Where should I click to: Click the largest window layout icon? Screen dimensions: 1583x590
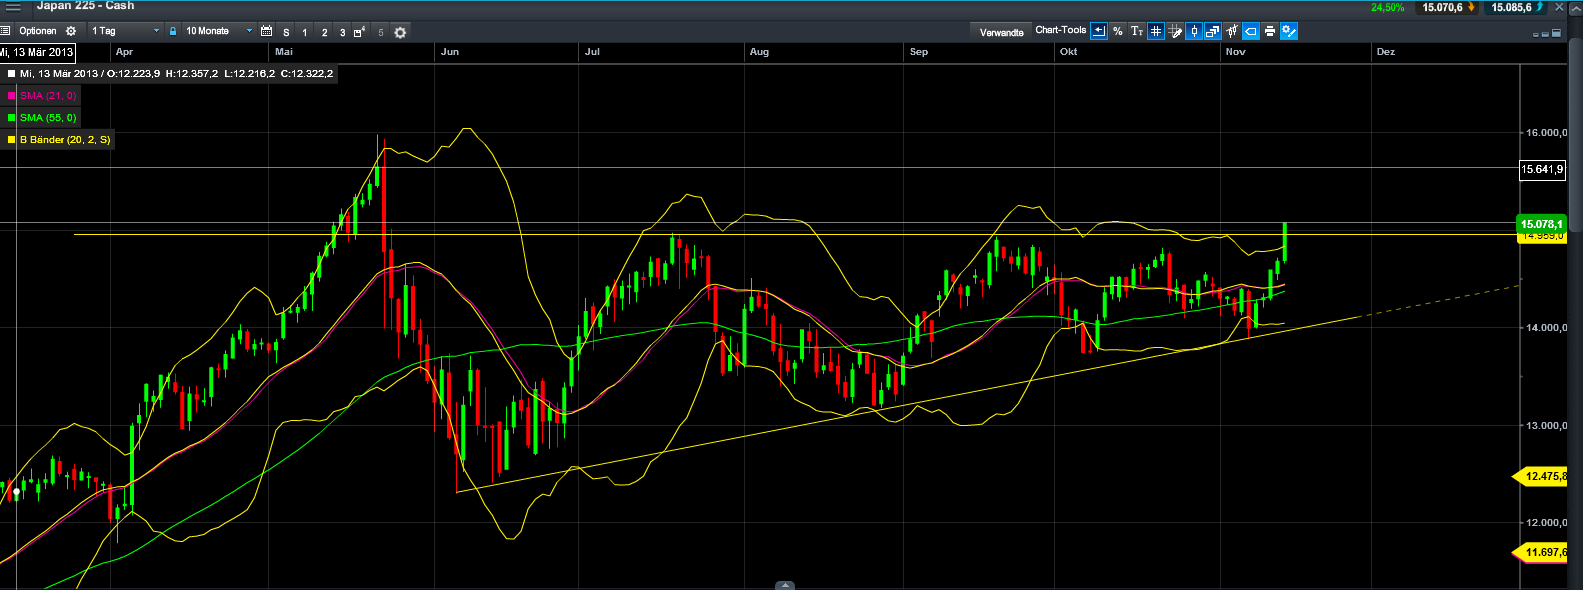tap(1557, 33)
